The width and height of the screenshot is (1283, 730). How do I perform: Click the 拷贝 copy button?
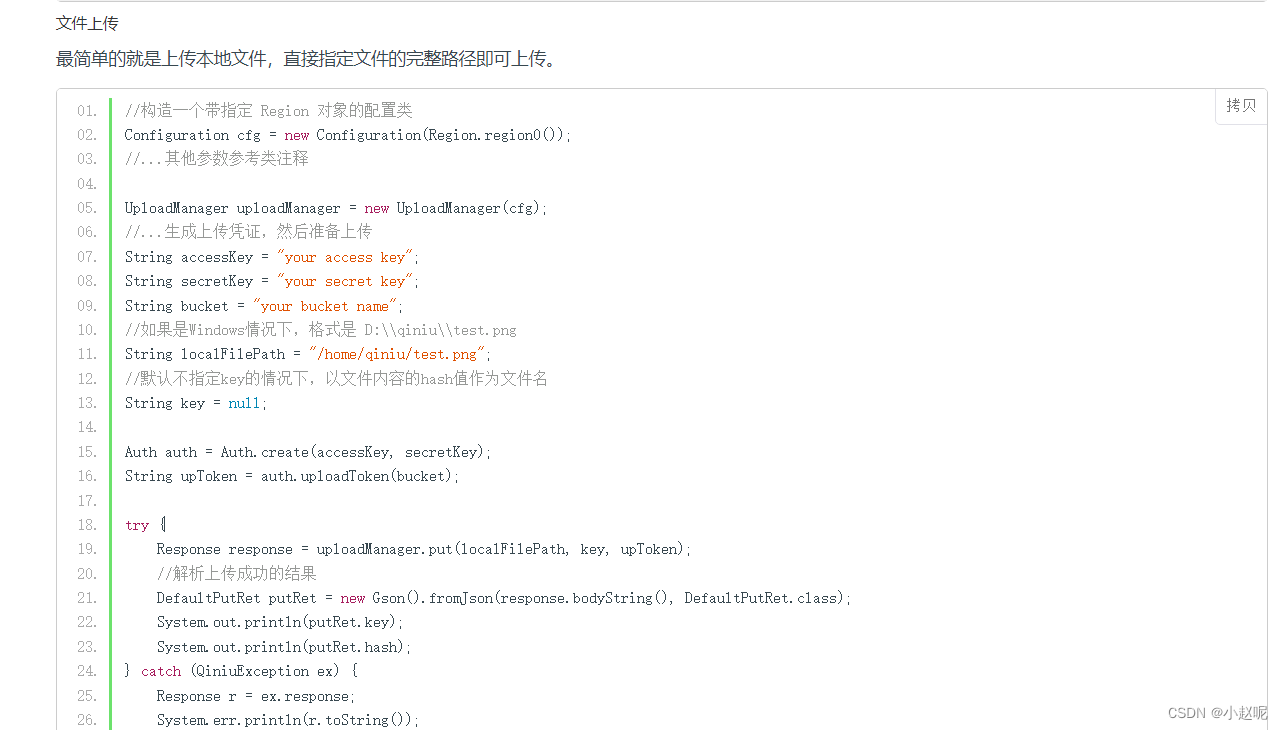[1241, 105]
